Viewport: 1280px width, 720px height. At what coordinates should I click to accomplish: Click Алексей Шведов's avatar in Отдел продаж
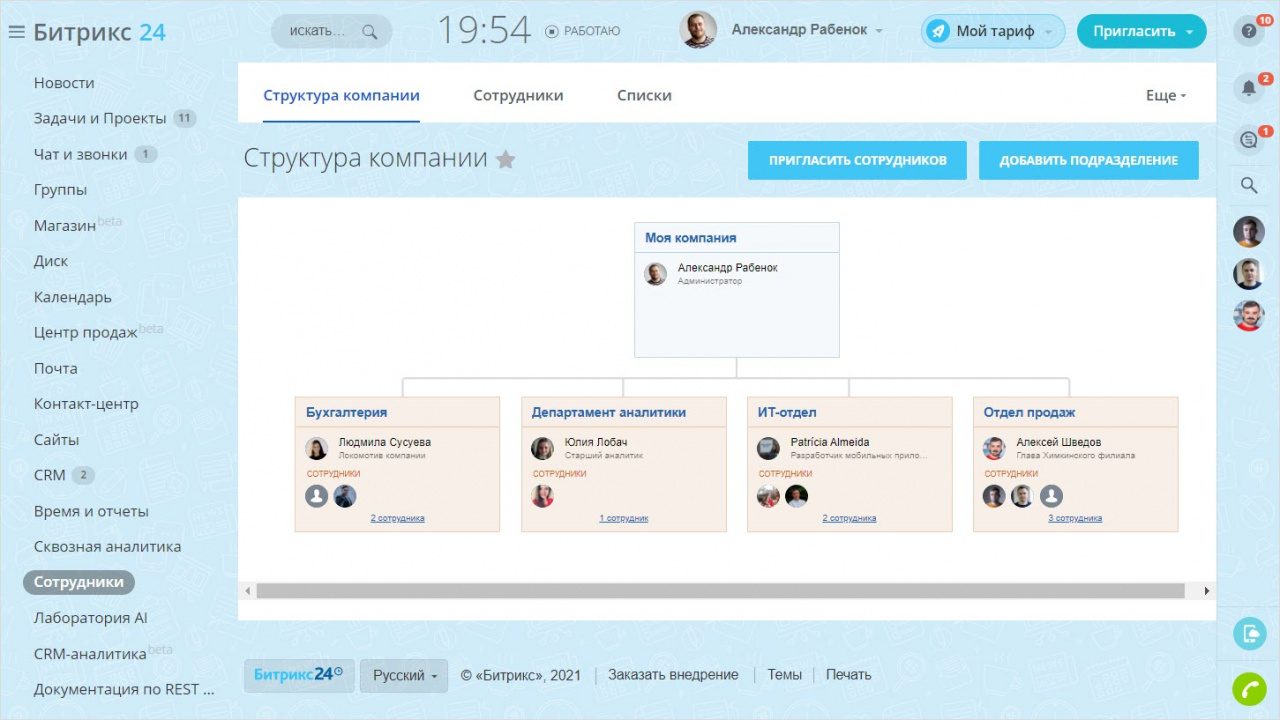tap(995, 448)
